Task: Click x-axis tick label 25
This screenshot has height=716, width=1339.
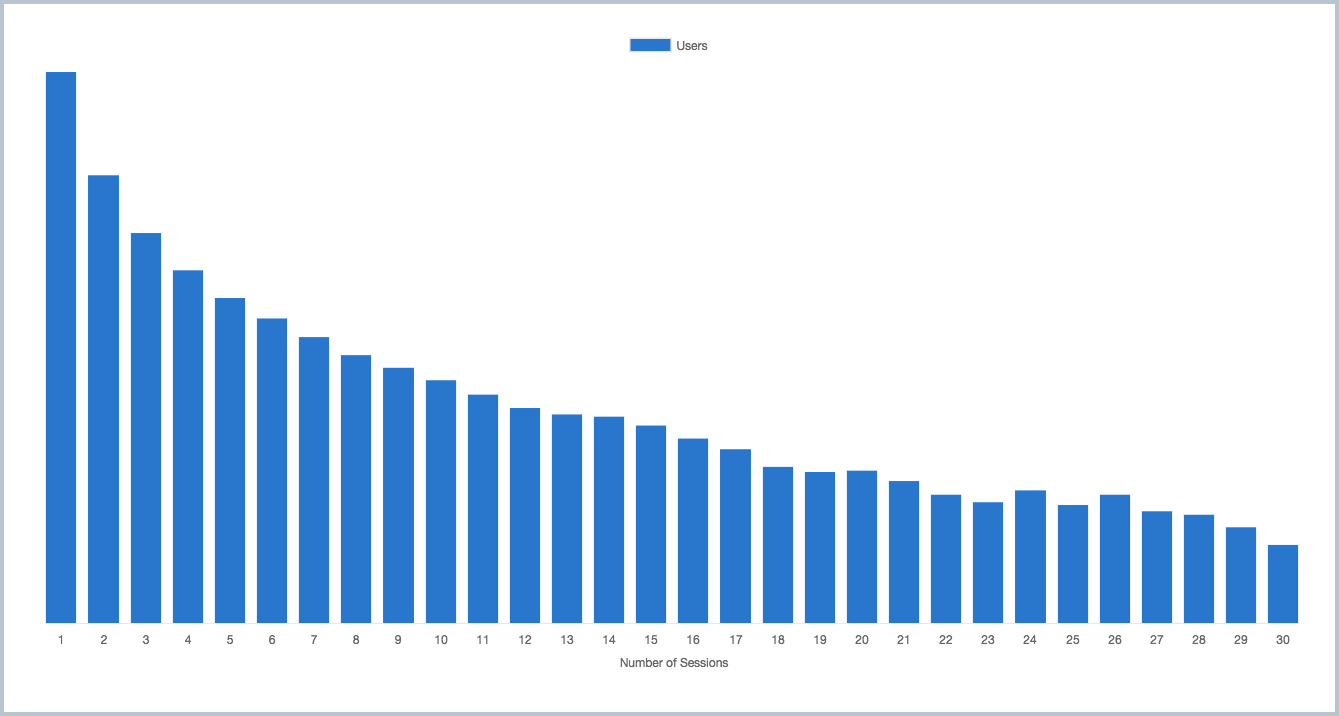Action: tap(1073, 639)
